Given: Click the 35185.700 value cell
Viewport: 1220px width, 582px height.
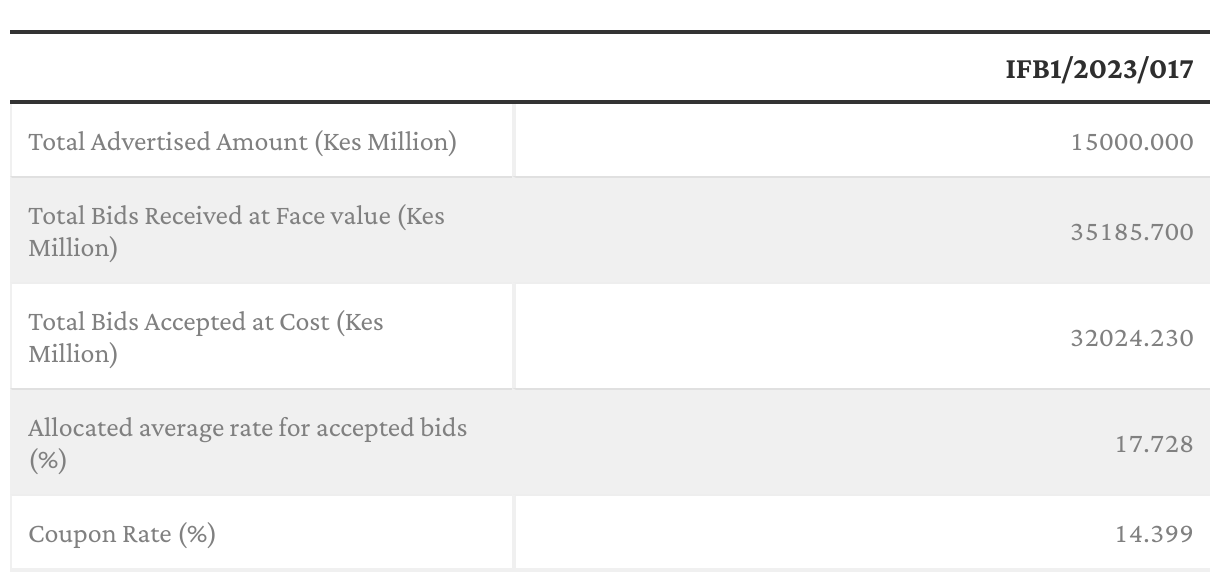Looking at the screenshot, I should [1131, 232].
